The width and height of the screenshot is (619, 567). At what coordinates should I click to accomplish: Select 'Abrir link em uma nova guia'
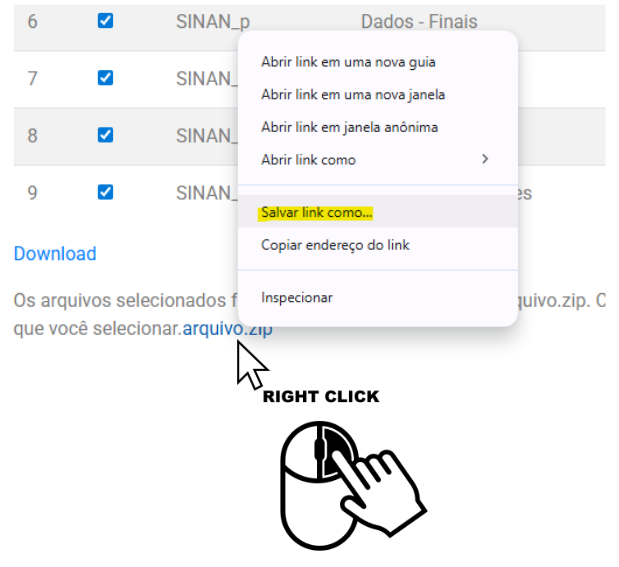[378, 62]
